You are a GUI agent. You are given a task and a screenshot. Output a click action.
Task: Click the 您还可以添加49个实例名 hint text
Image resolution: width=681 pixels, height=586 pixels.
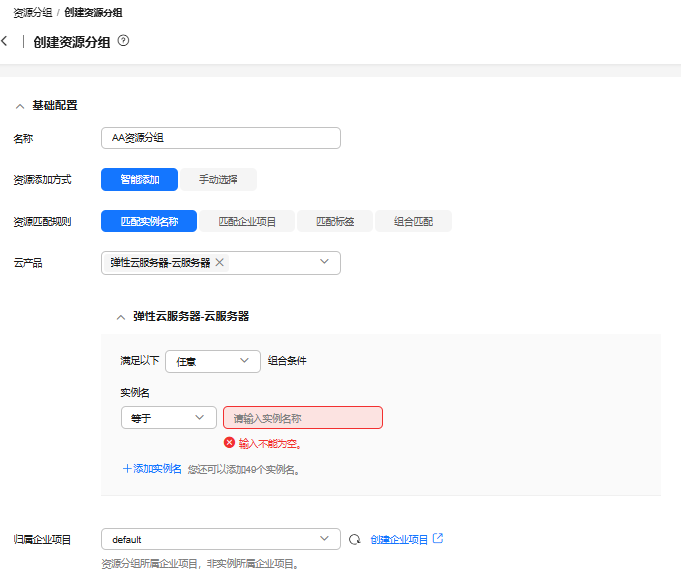(x=244, y=470)
